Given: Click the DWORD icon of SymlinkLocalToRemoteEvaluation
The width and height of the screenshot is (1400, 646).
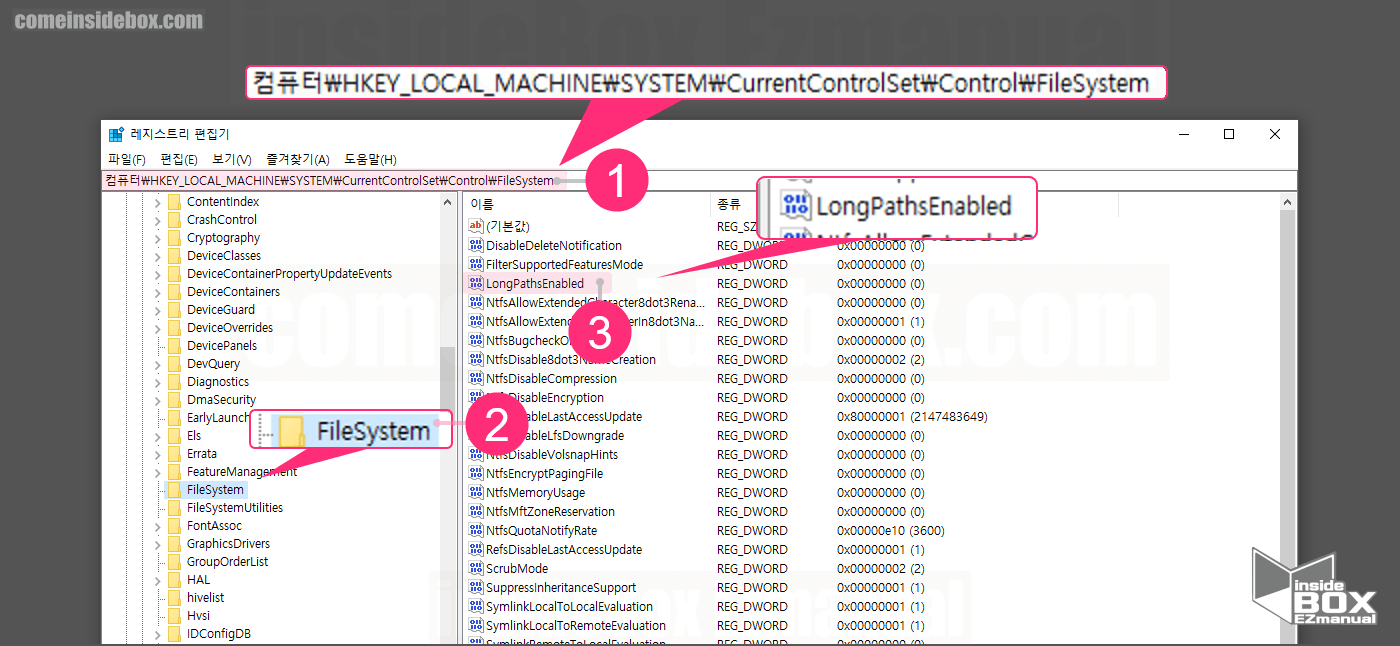Looking at the screenshot, I should [x=476, y=626].
